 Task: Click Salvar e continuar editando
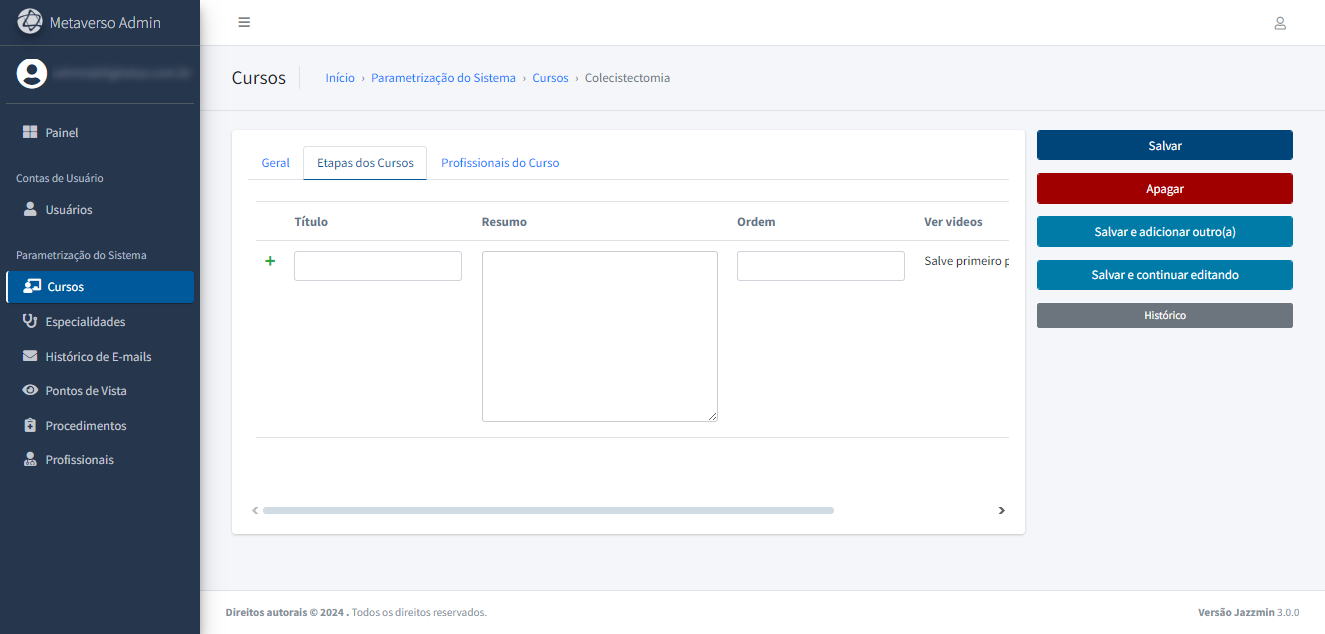(1164, 275)
